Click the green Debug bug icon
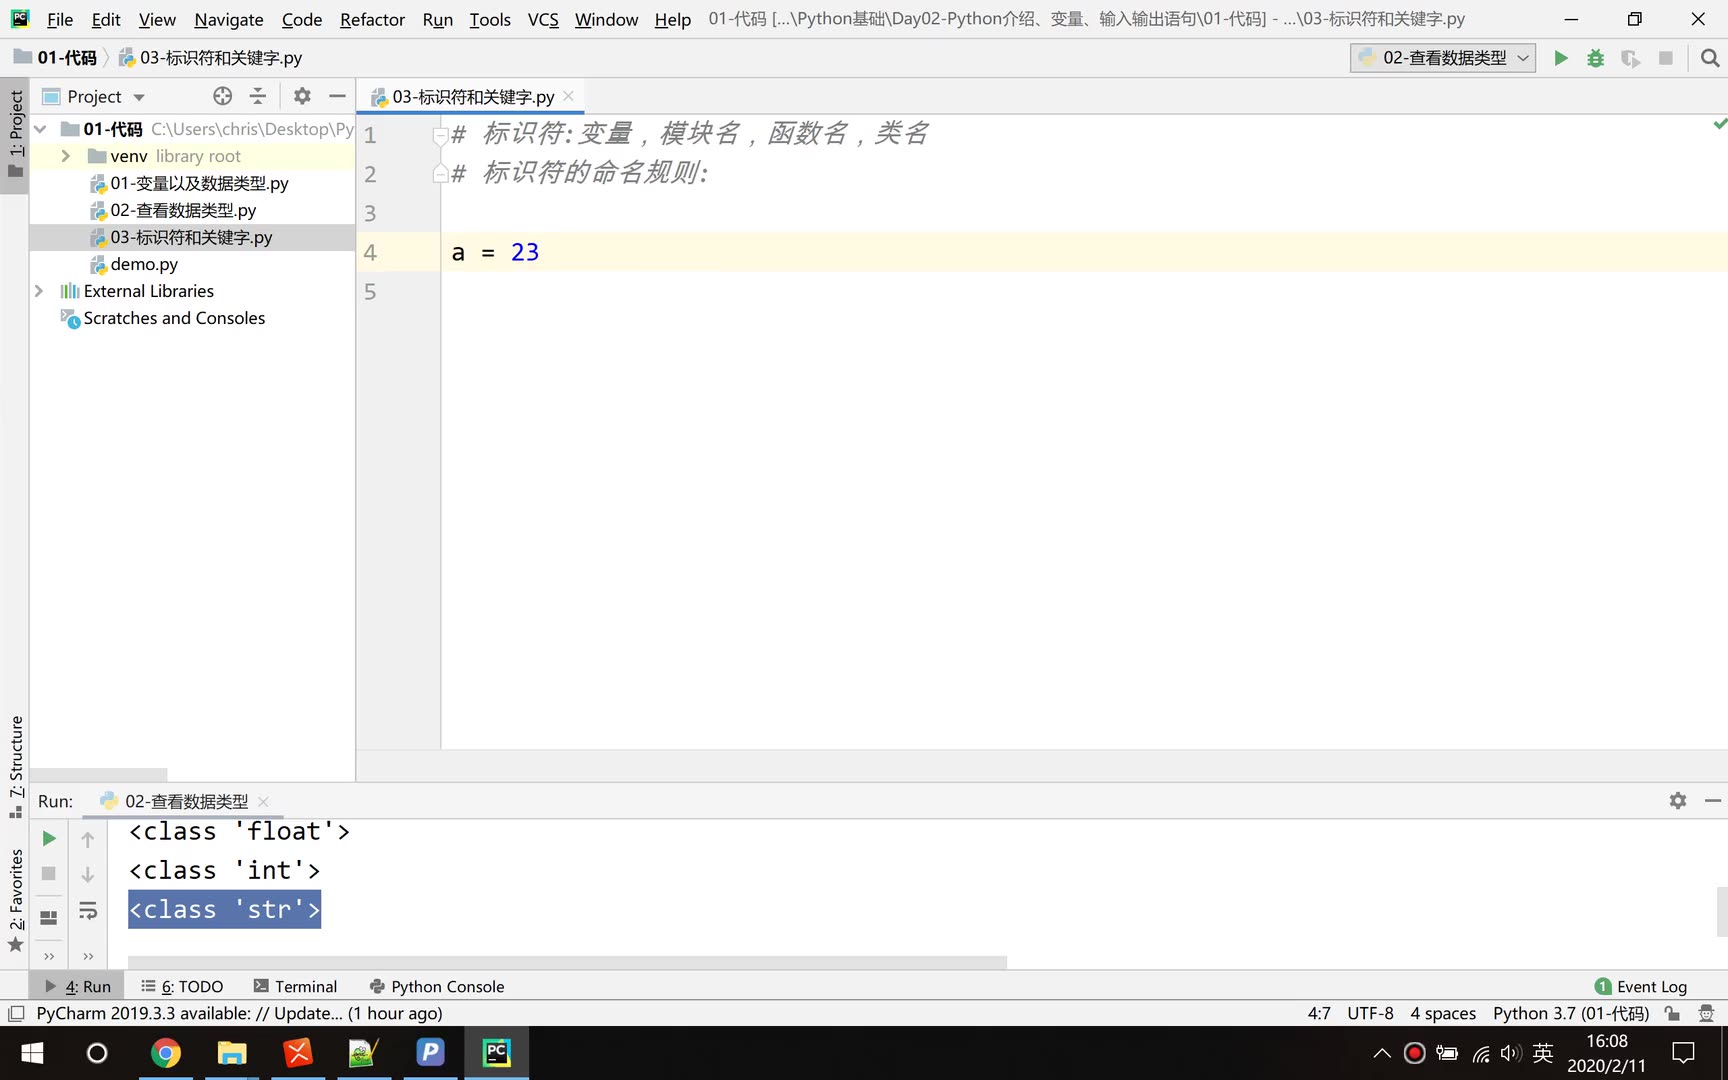 pos(1595,58)
